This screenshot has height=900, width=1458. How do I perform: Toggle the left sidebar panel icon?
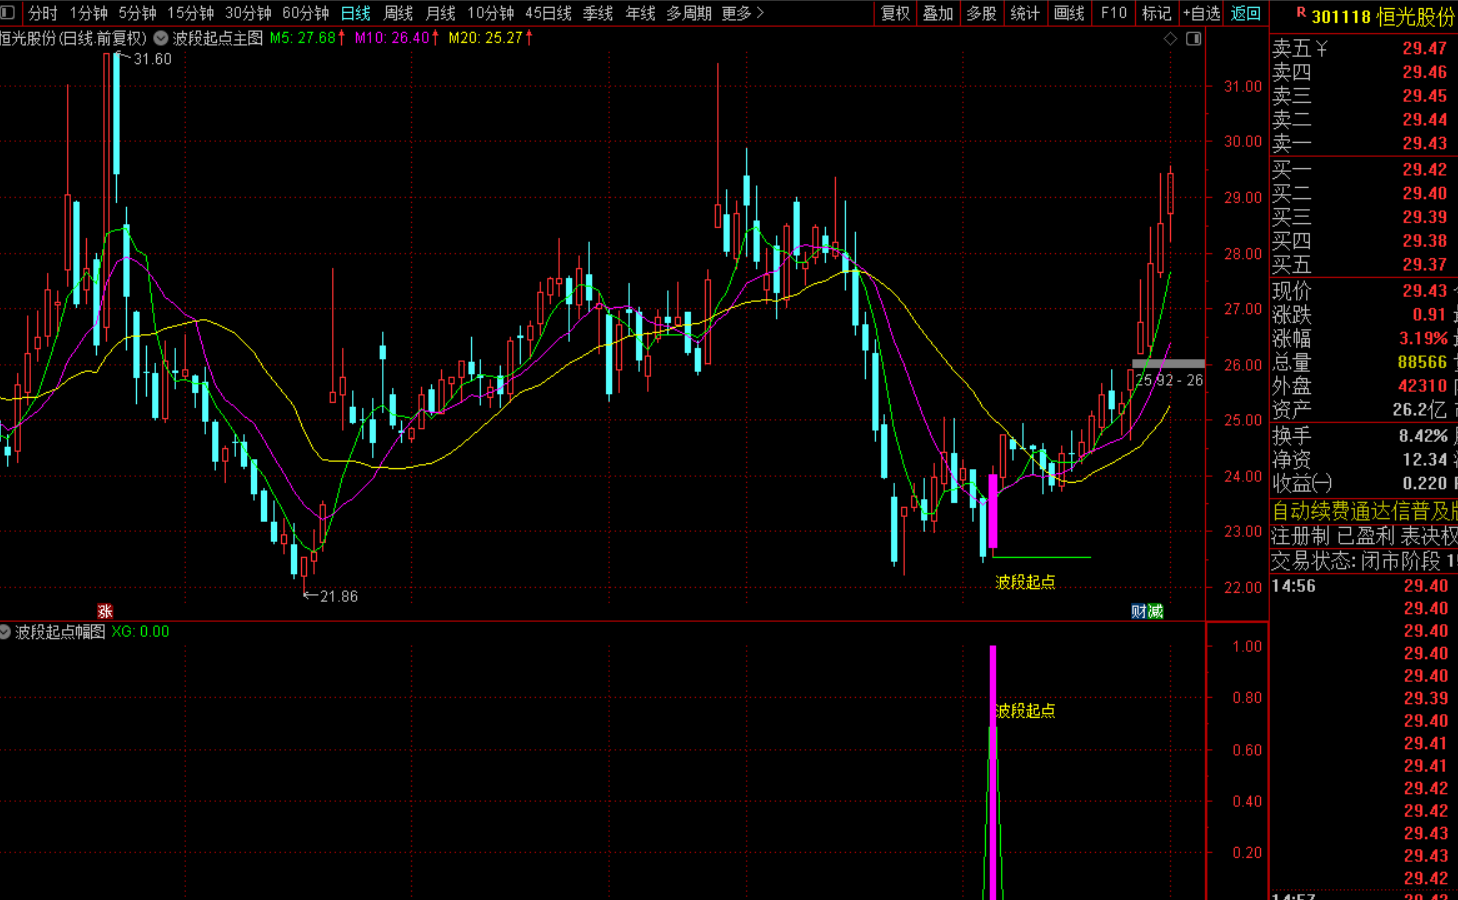tap(8, 13)
